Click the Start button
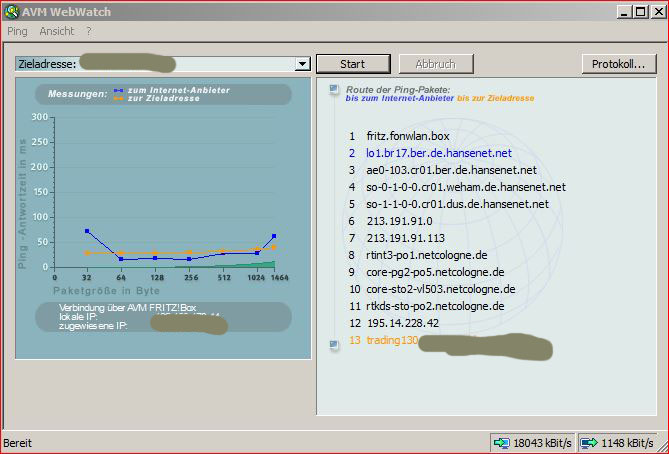 (353, 64)
